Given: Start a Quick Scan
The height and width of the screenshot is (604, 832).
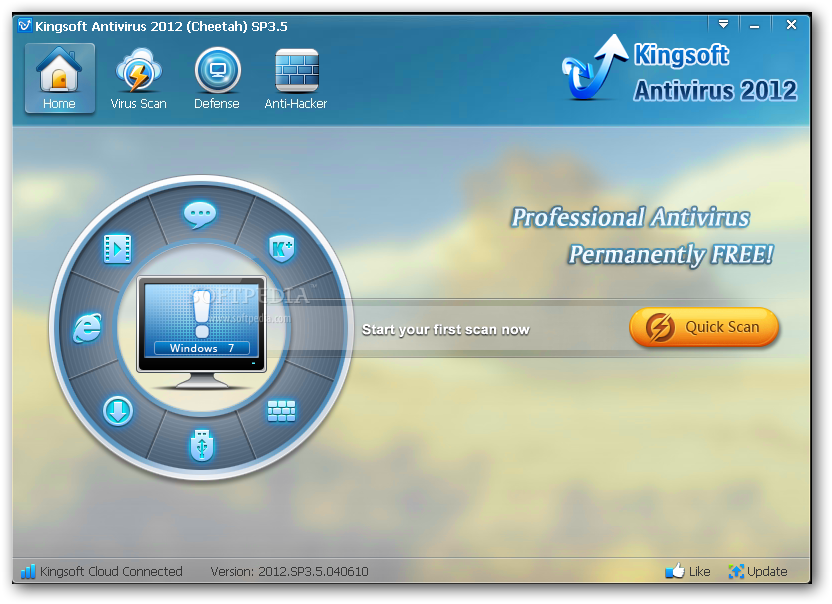Looking at the screenshot, I should point(704,327).
